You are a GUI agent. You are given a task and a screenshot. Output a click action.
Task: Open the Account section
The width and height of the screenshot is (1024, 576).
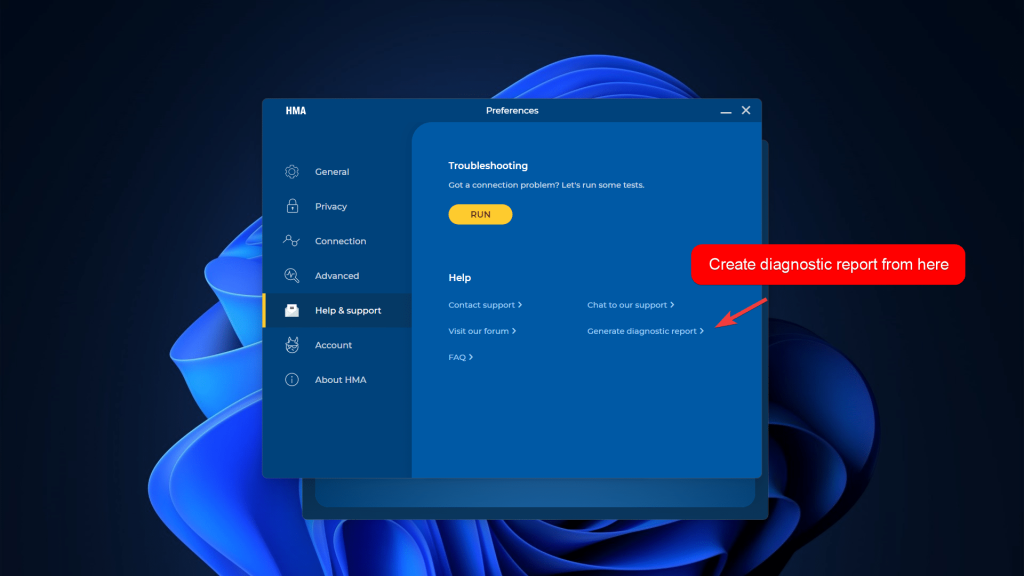click(337, 345)
